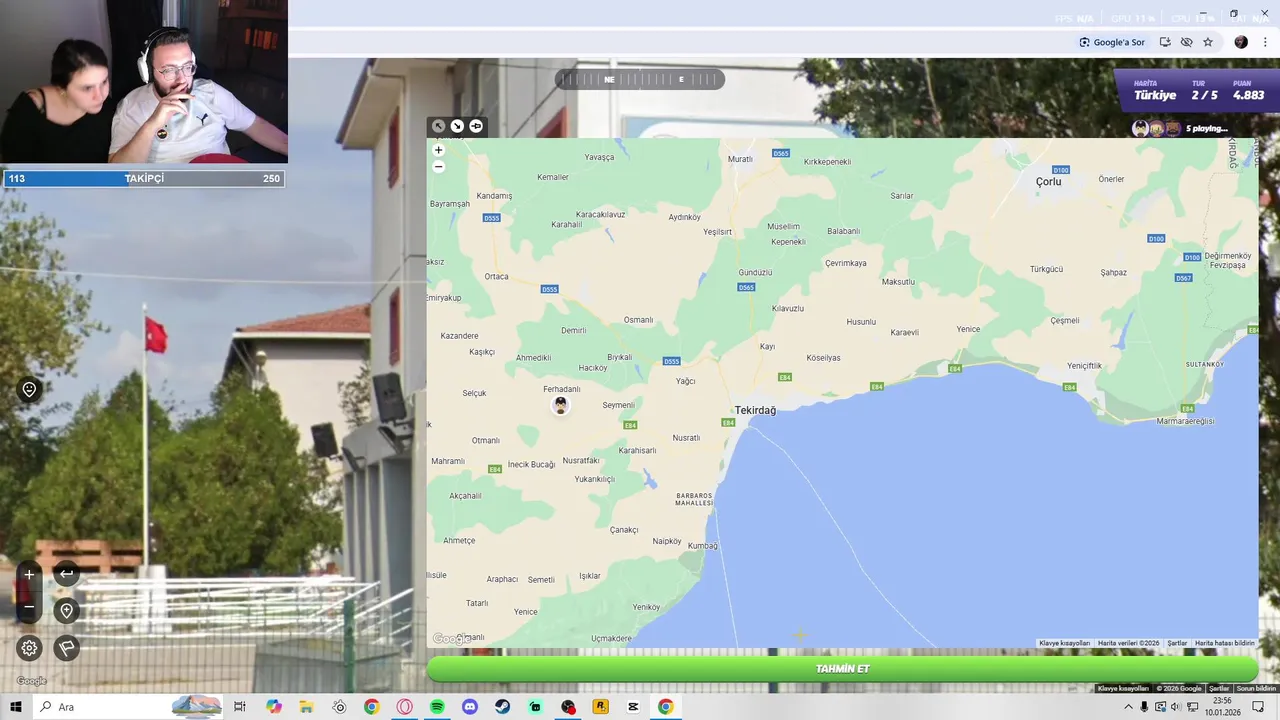The image size is (1280, 720).
Task: Click Uçmakdere label on map
Action: (611, 638)
